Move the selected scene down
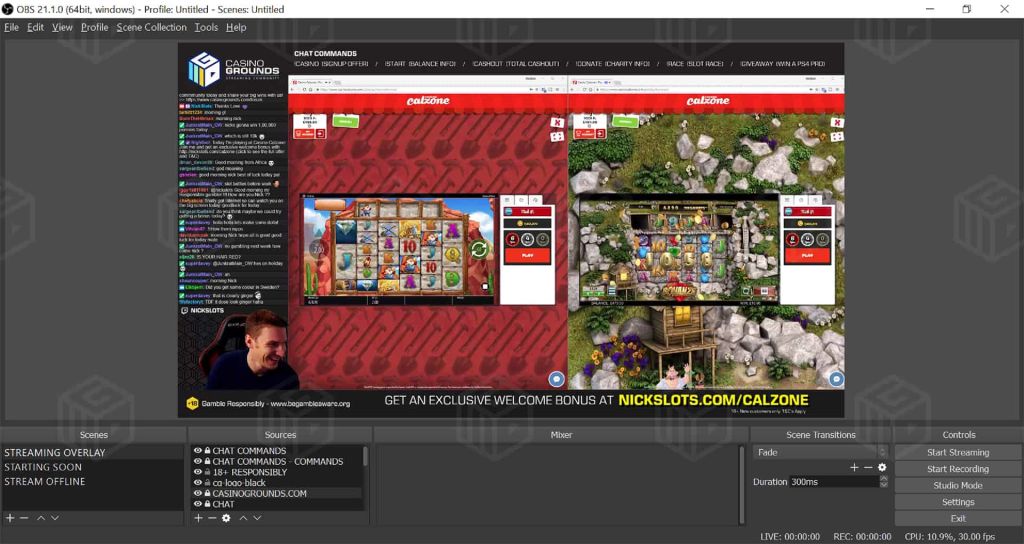This screenshot has width=1024, height=544. pyautogui.click(x=55, y=518)
